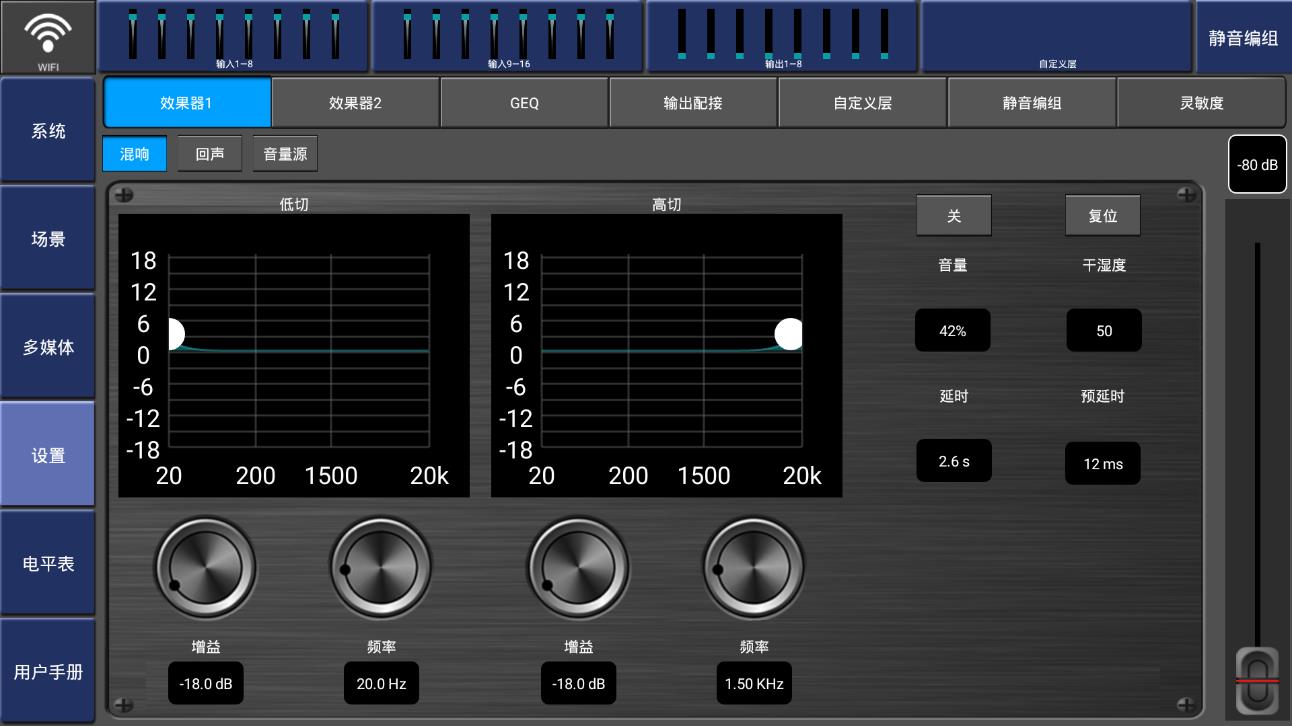Viewport: 1292px width, 726px height.
Task: Click the 高切 EQ graph area
Action: 667,355
